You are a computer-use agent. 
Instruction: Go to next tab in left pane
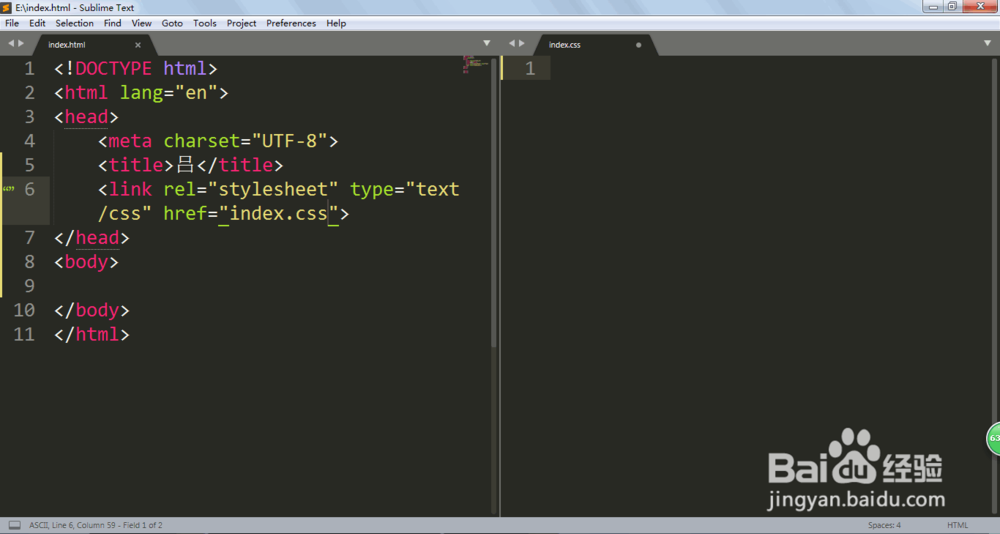(21, 43)
